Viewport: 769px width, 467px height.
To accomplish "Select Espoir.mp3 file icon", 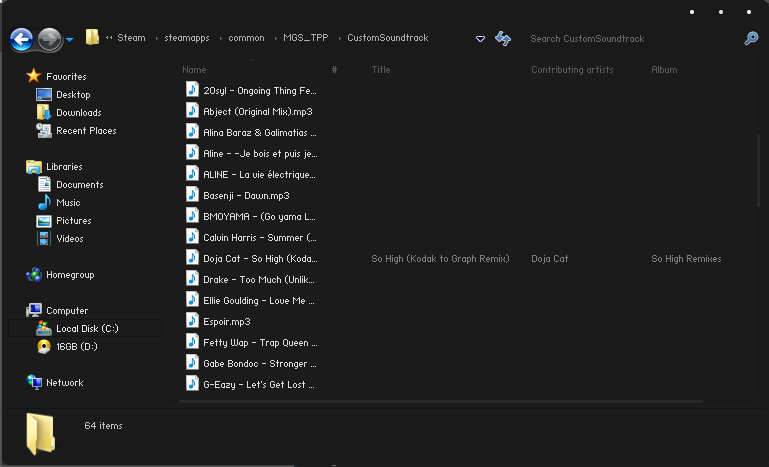I will [x=192, y=321].
